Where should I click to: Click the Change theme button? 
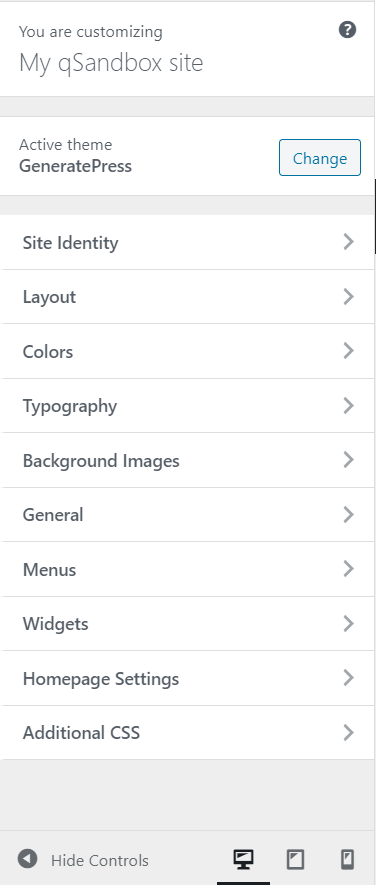(320, 157)
